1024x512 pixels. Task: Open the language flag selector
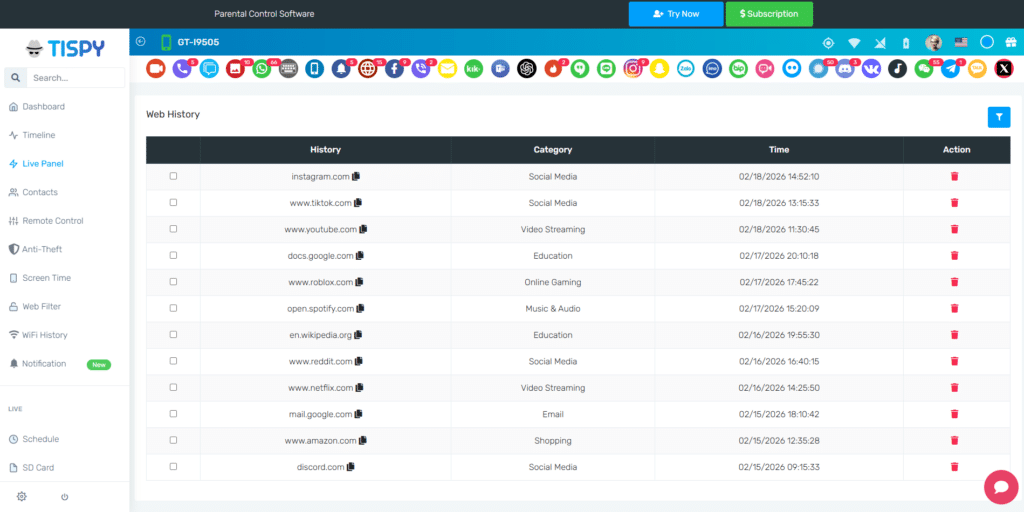click(961, 42)
